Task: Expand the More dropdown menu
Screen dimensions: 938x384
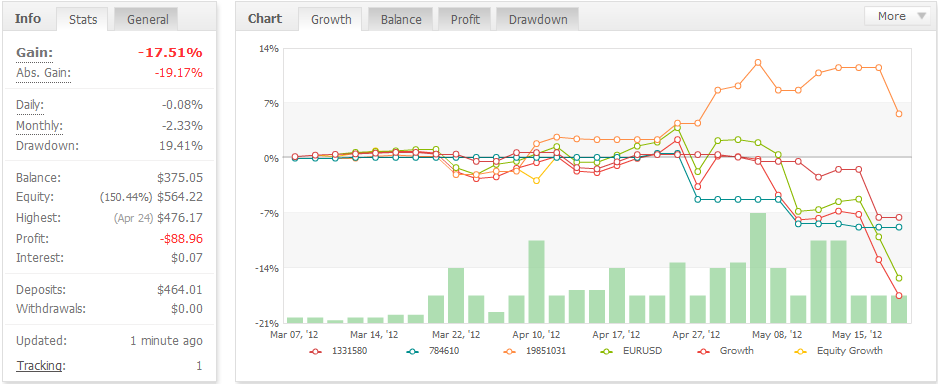Action: point(897,16)
